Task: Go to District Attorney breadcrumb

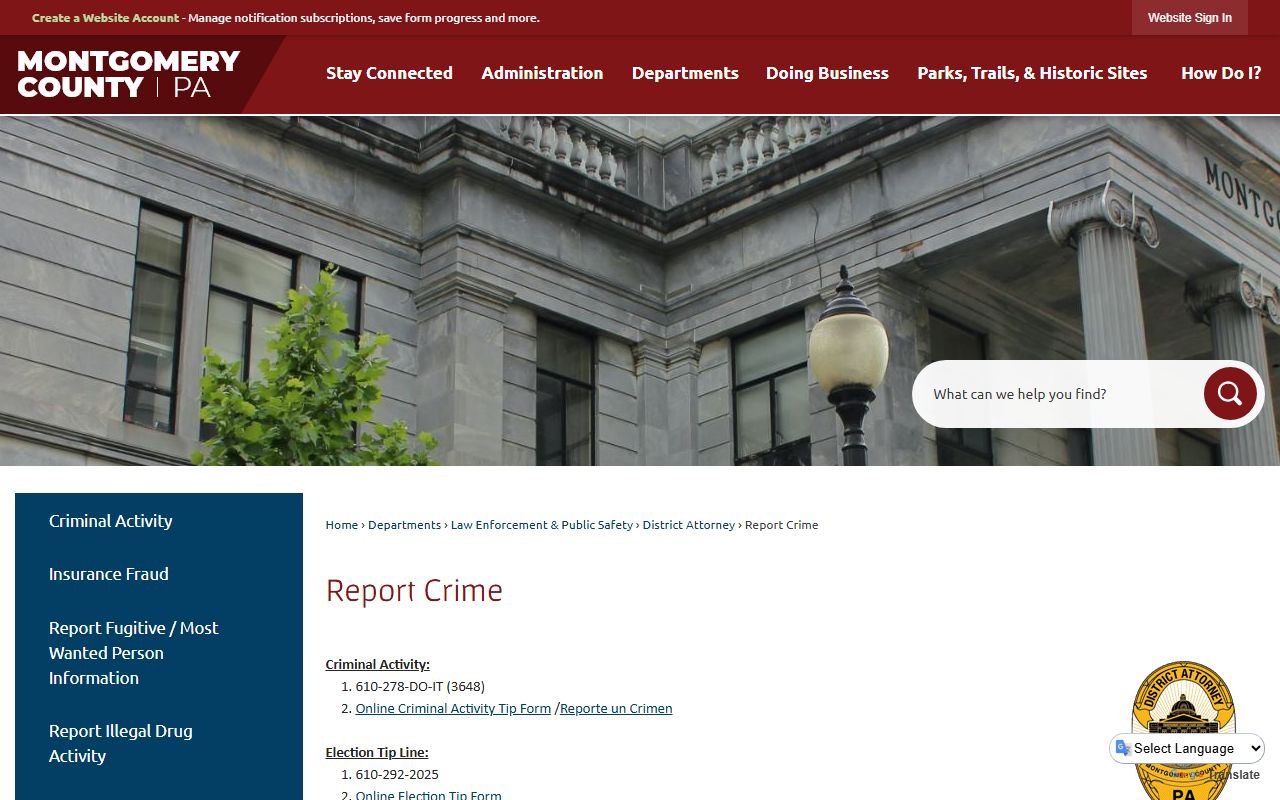Action: [x=689, y=525]
